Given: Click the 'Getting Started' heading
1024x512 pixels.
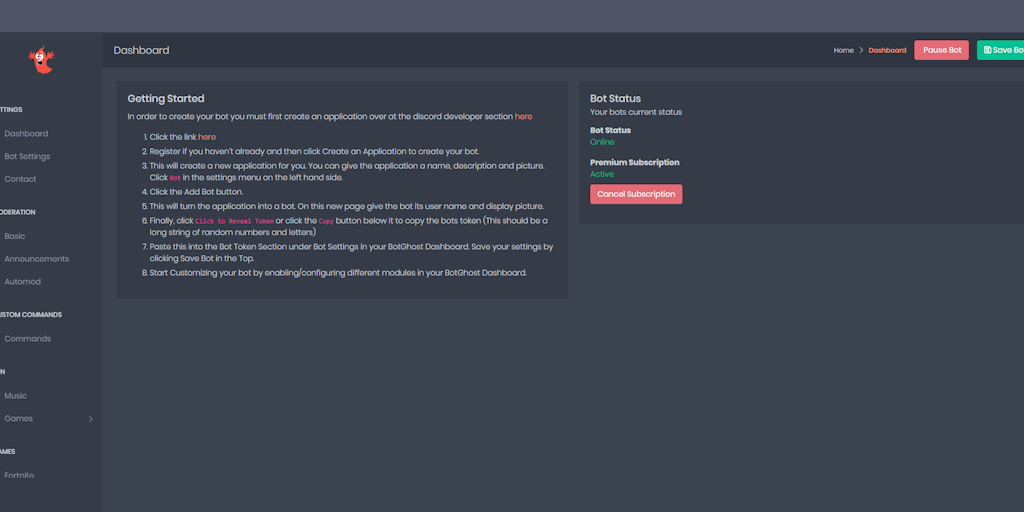Looking at the screenshot, I should click(x=166, y=99).
